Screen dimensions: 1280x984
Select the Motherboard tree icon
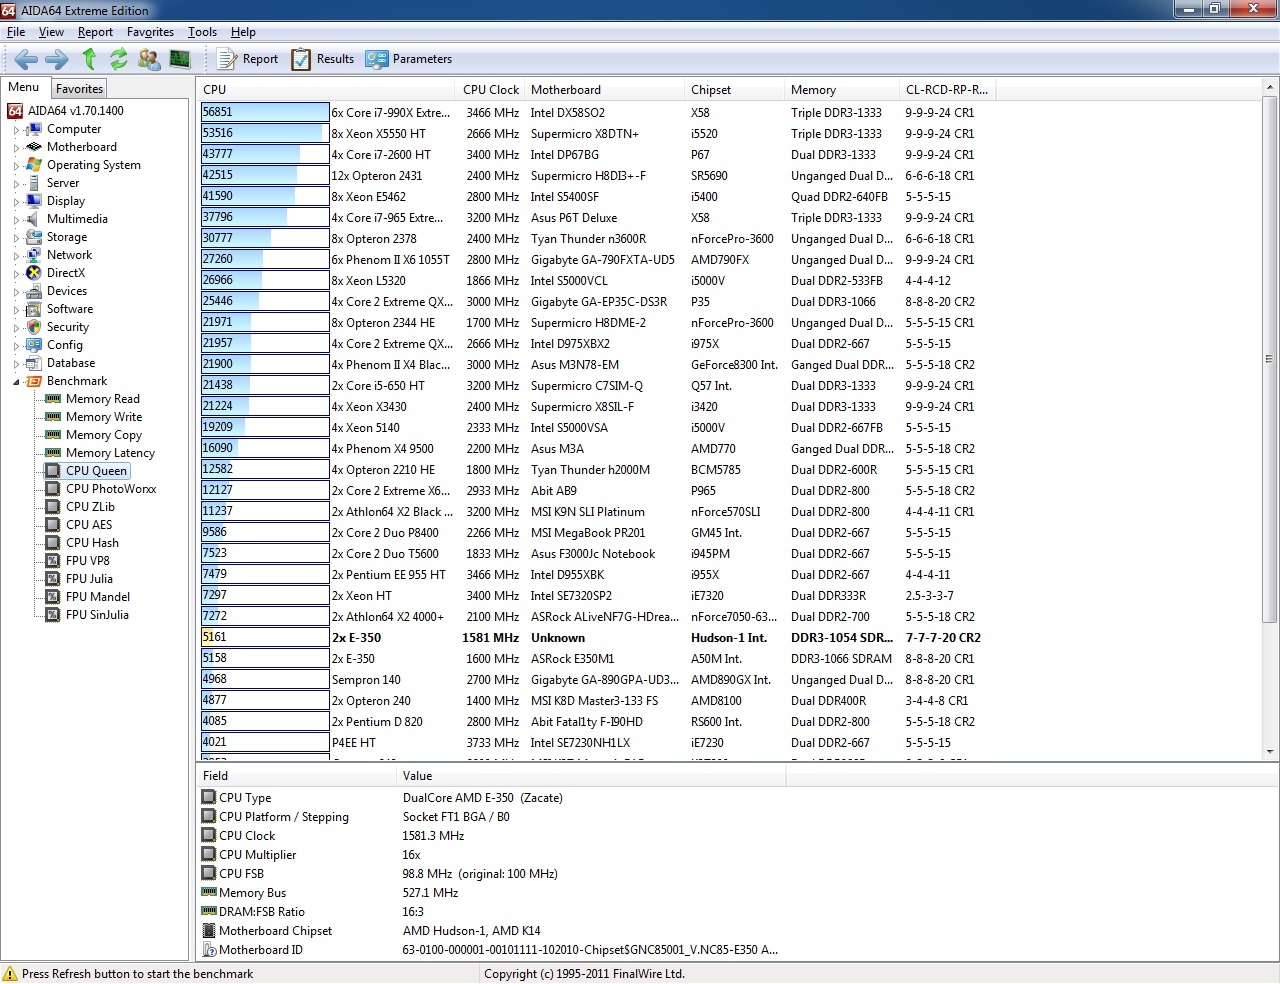click(x=34, y=147)
